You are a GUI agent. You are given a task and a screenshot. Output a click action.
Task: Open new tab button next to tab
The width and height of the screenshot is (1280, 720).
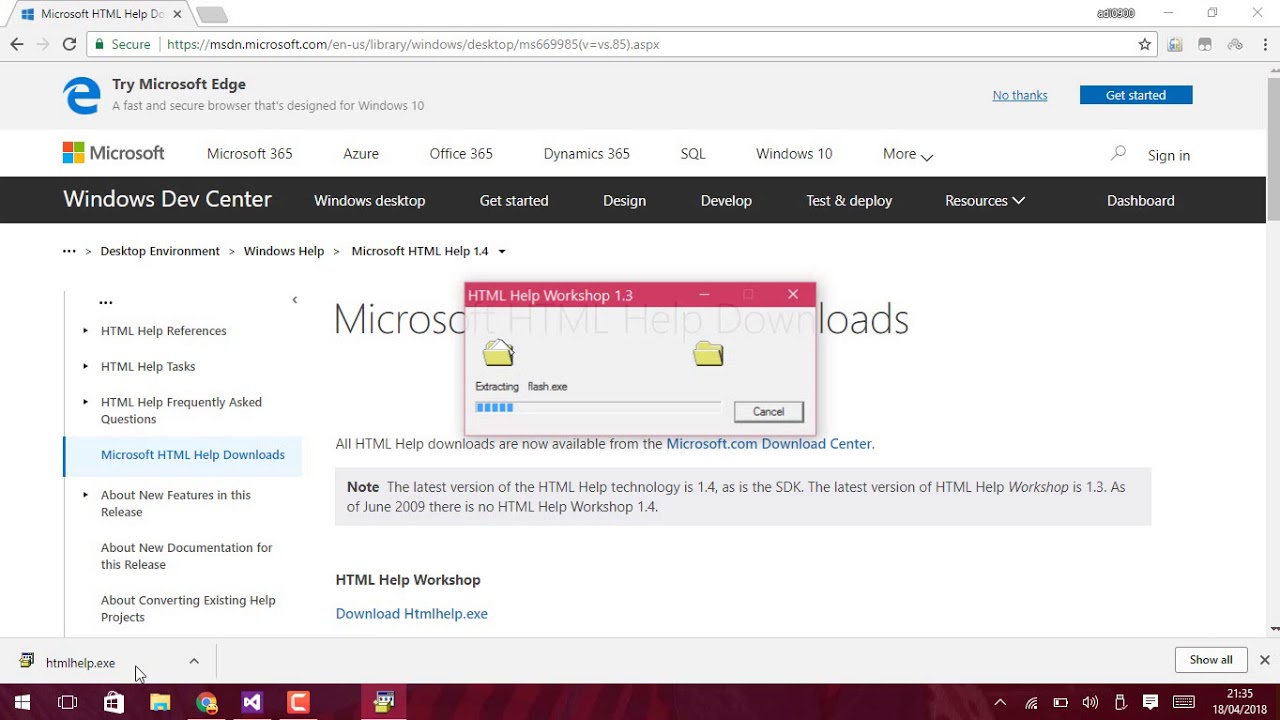(212, 14)
